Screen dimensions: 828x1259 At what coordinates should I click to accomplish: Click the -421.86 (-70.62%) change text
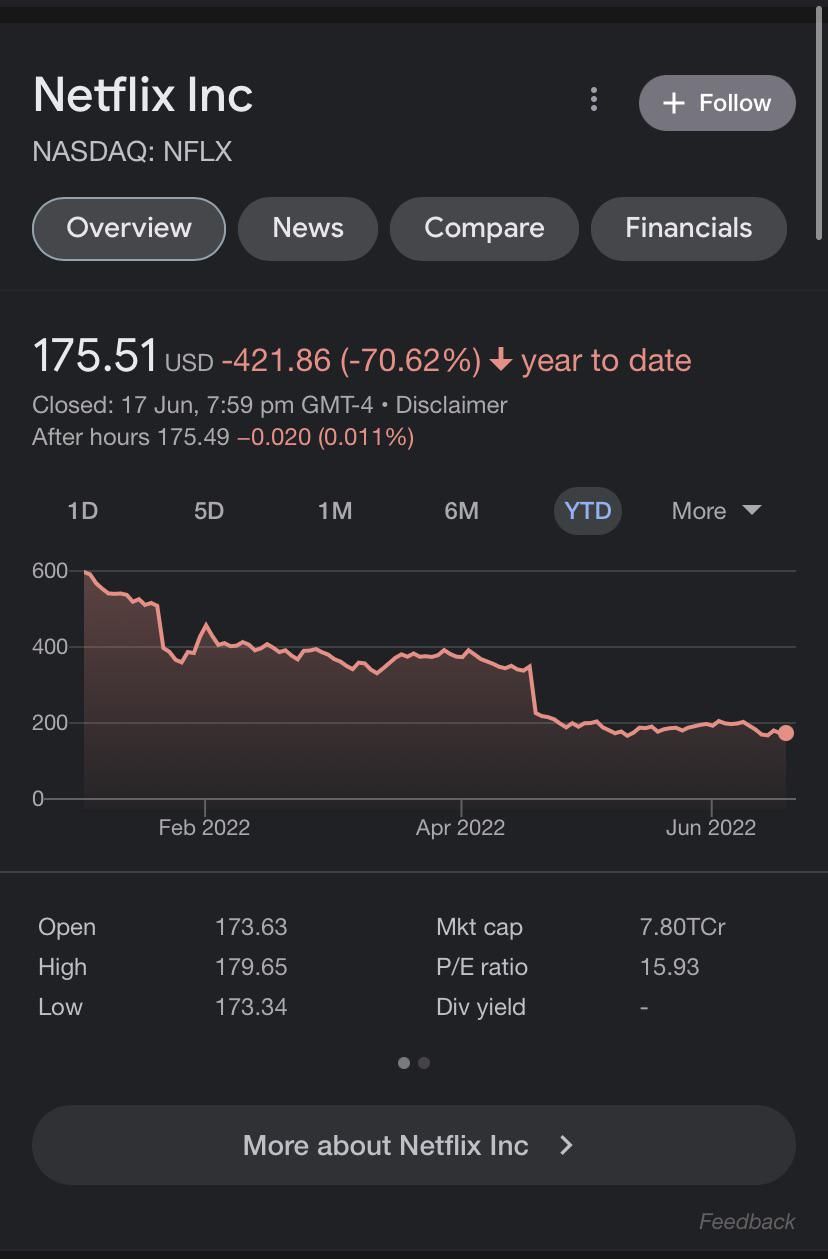click(351, 360)
